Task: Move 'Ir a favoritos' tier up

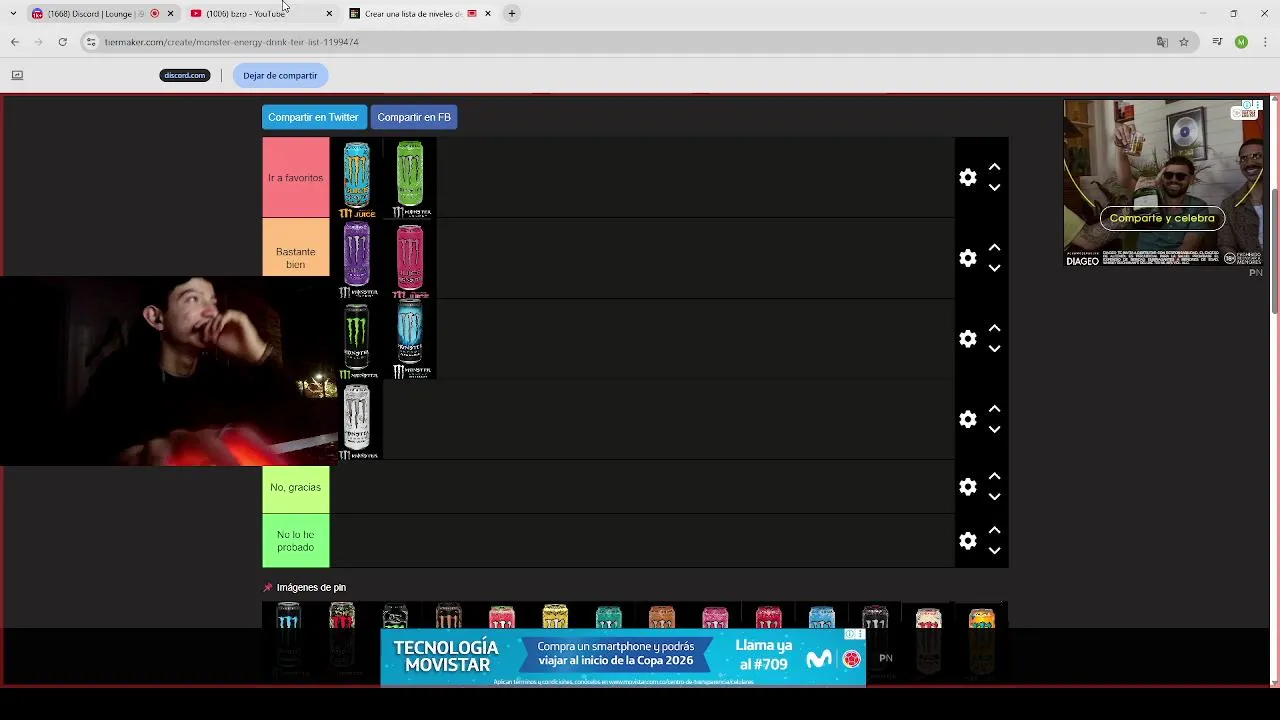Action: pos(994,167)
